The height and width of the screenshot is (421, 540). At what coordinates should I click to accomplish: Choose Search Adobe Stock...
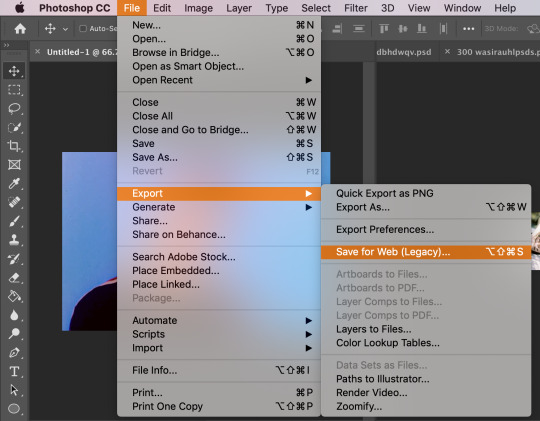[219, 257]
